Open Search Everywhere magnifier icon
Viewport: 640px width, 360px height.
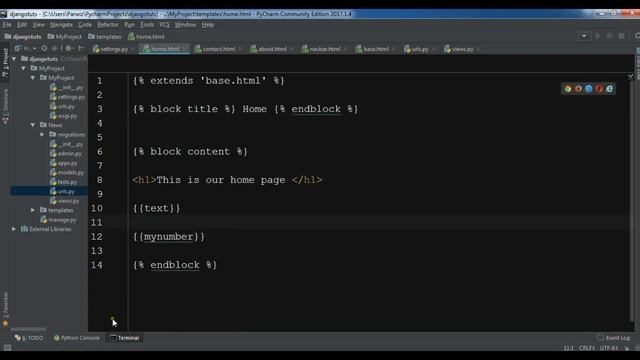[x=637, y=36]
